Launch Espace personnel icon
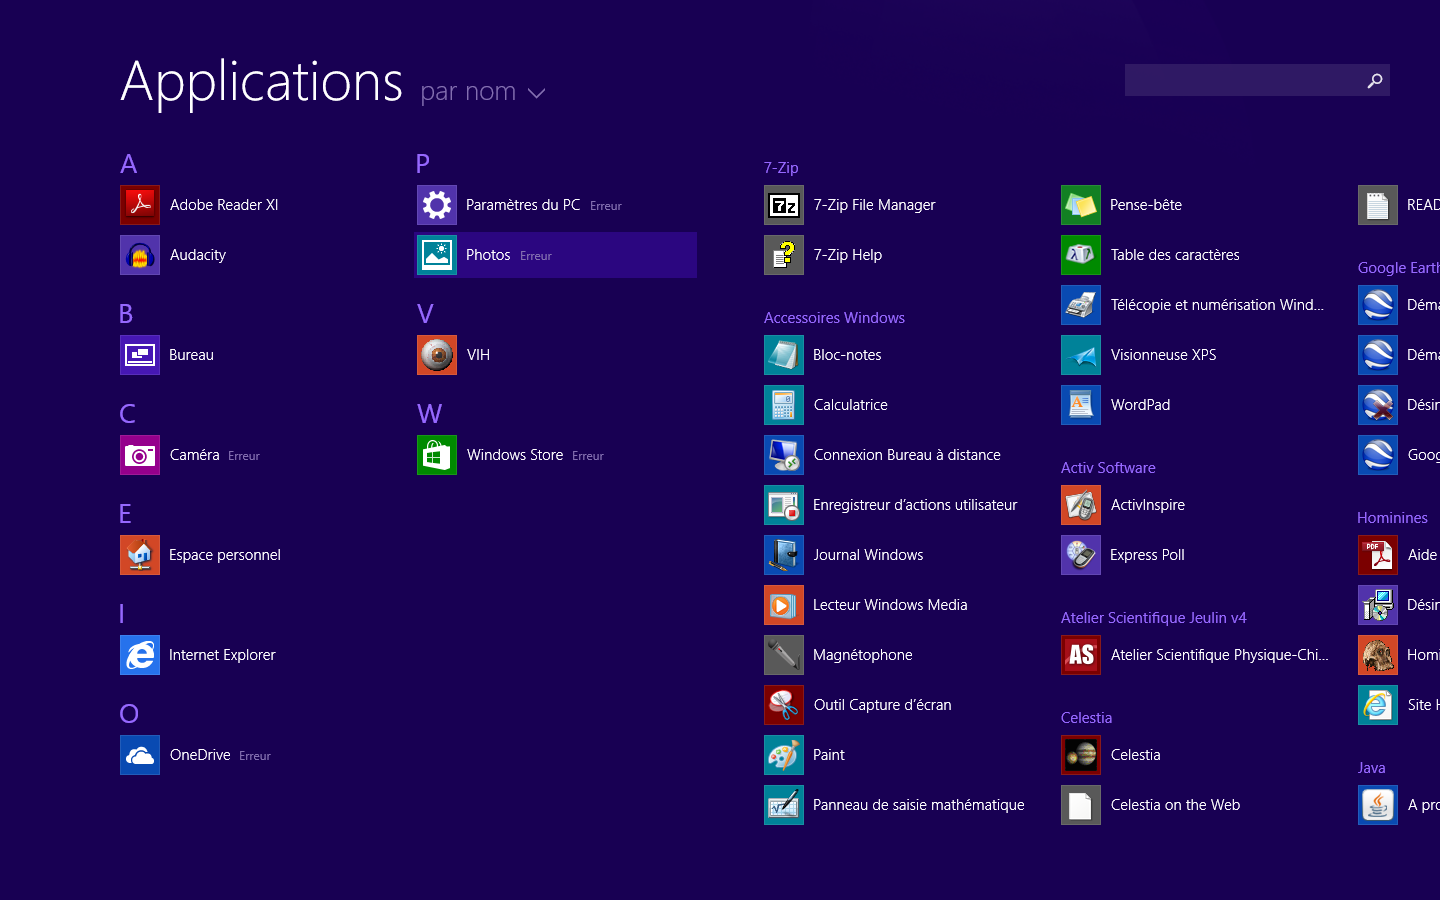1440x900 pixels. tap(140, 555)
